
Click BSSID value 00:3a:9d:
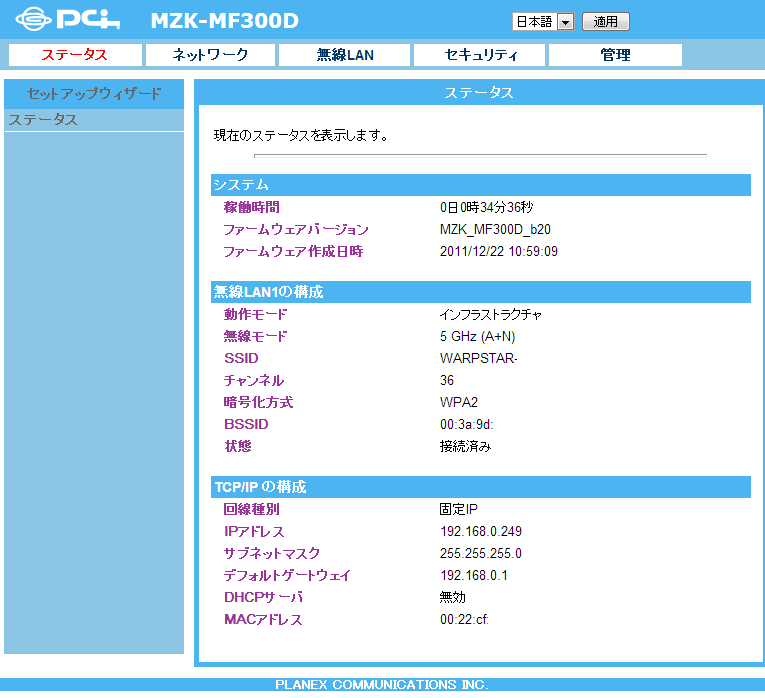[466, 424]
